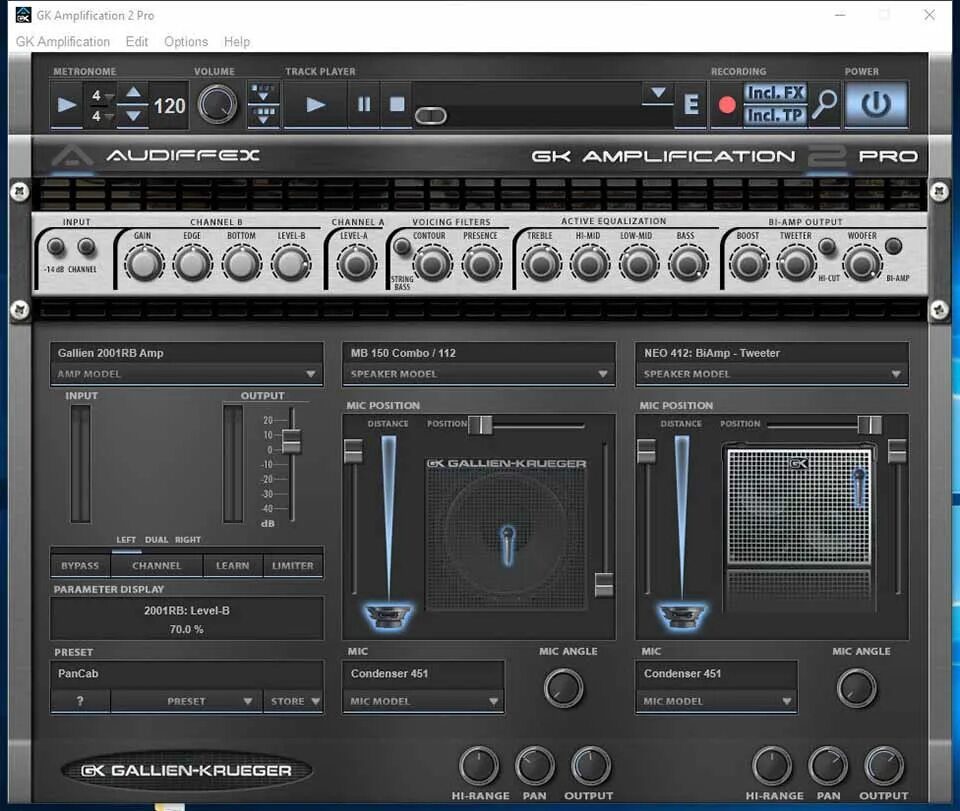The image size is (960, 811).
Task: Open the Options menu
Action: [186, 41]
